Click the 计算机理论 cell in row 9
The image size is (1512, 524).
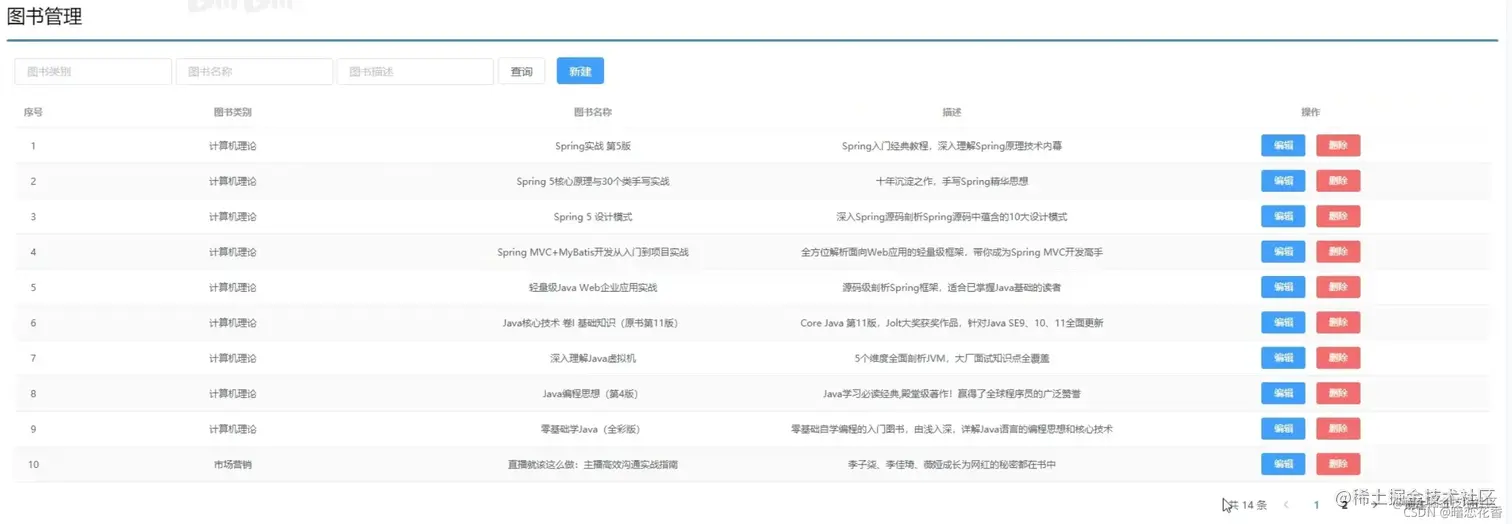pyautogui.click(x=233, y=429)
